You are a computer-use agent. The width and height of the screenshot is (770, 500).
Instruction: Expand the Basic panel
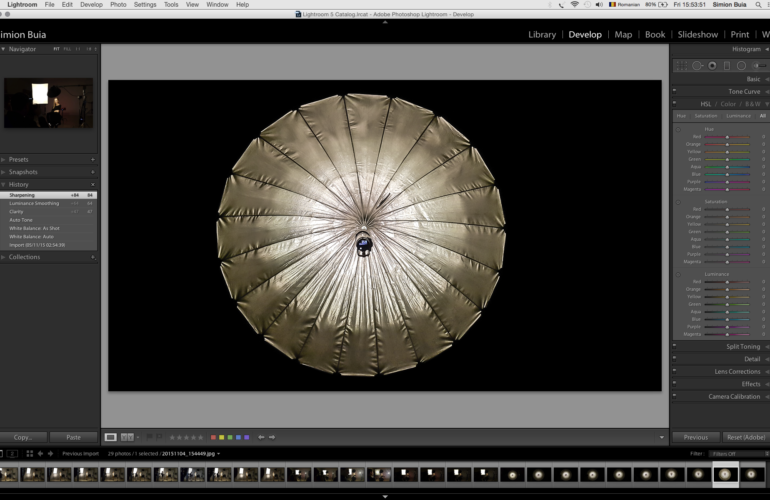click(767, 79)
